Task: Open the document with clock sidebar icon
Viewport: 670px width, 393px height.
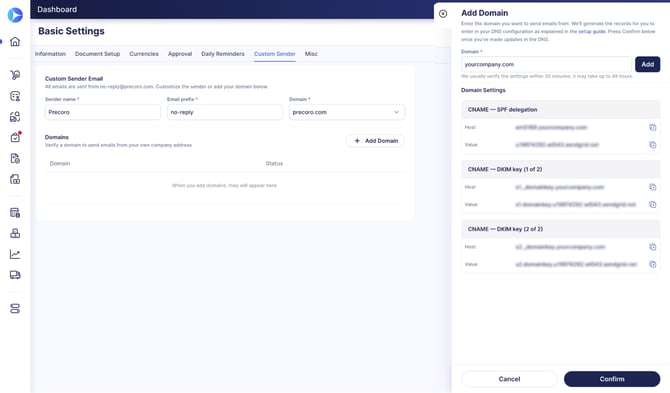Action: pyautogui.click(x=15, y=158)
